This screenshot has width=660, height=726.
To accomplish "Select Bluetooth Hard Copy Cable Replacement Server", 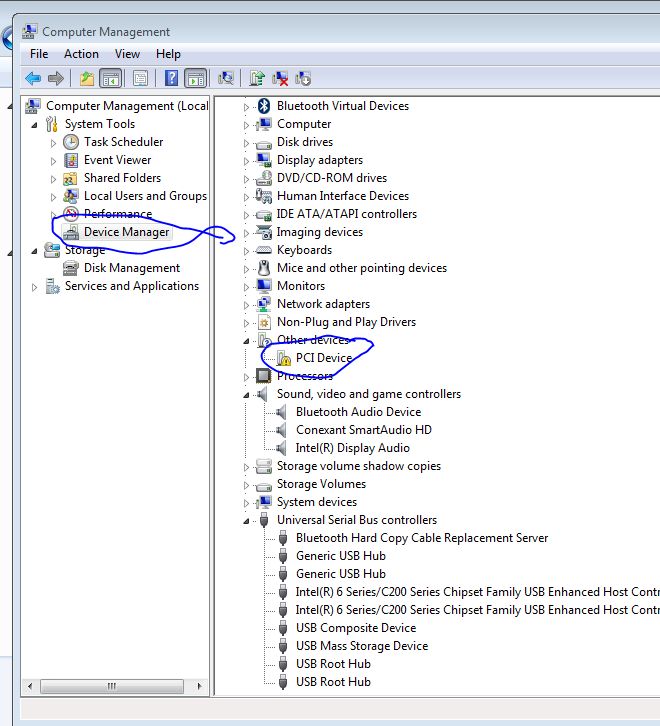I will point(422,538).
